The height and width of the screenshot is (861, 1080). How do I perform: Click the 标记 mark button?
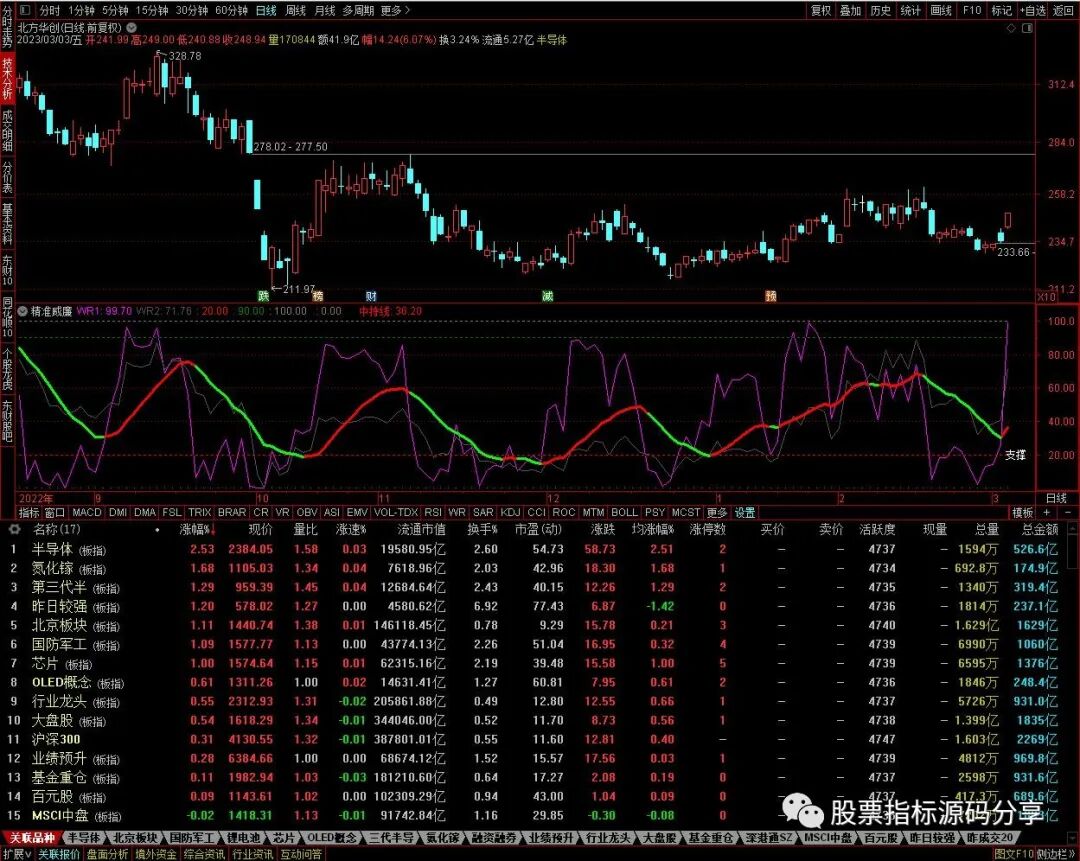point(1001,10)
